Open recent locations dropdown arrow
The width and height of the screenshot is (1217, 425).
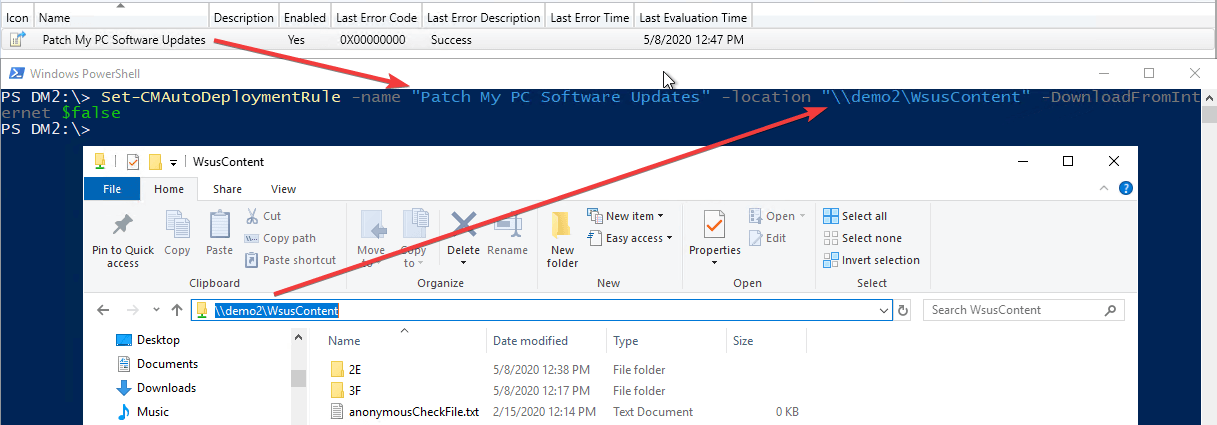pos(154,310)
